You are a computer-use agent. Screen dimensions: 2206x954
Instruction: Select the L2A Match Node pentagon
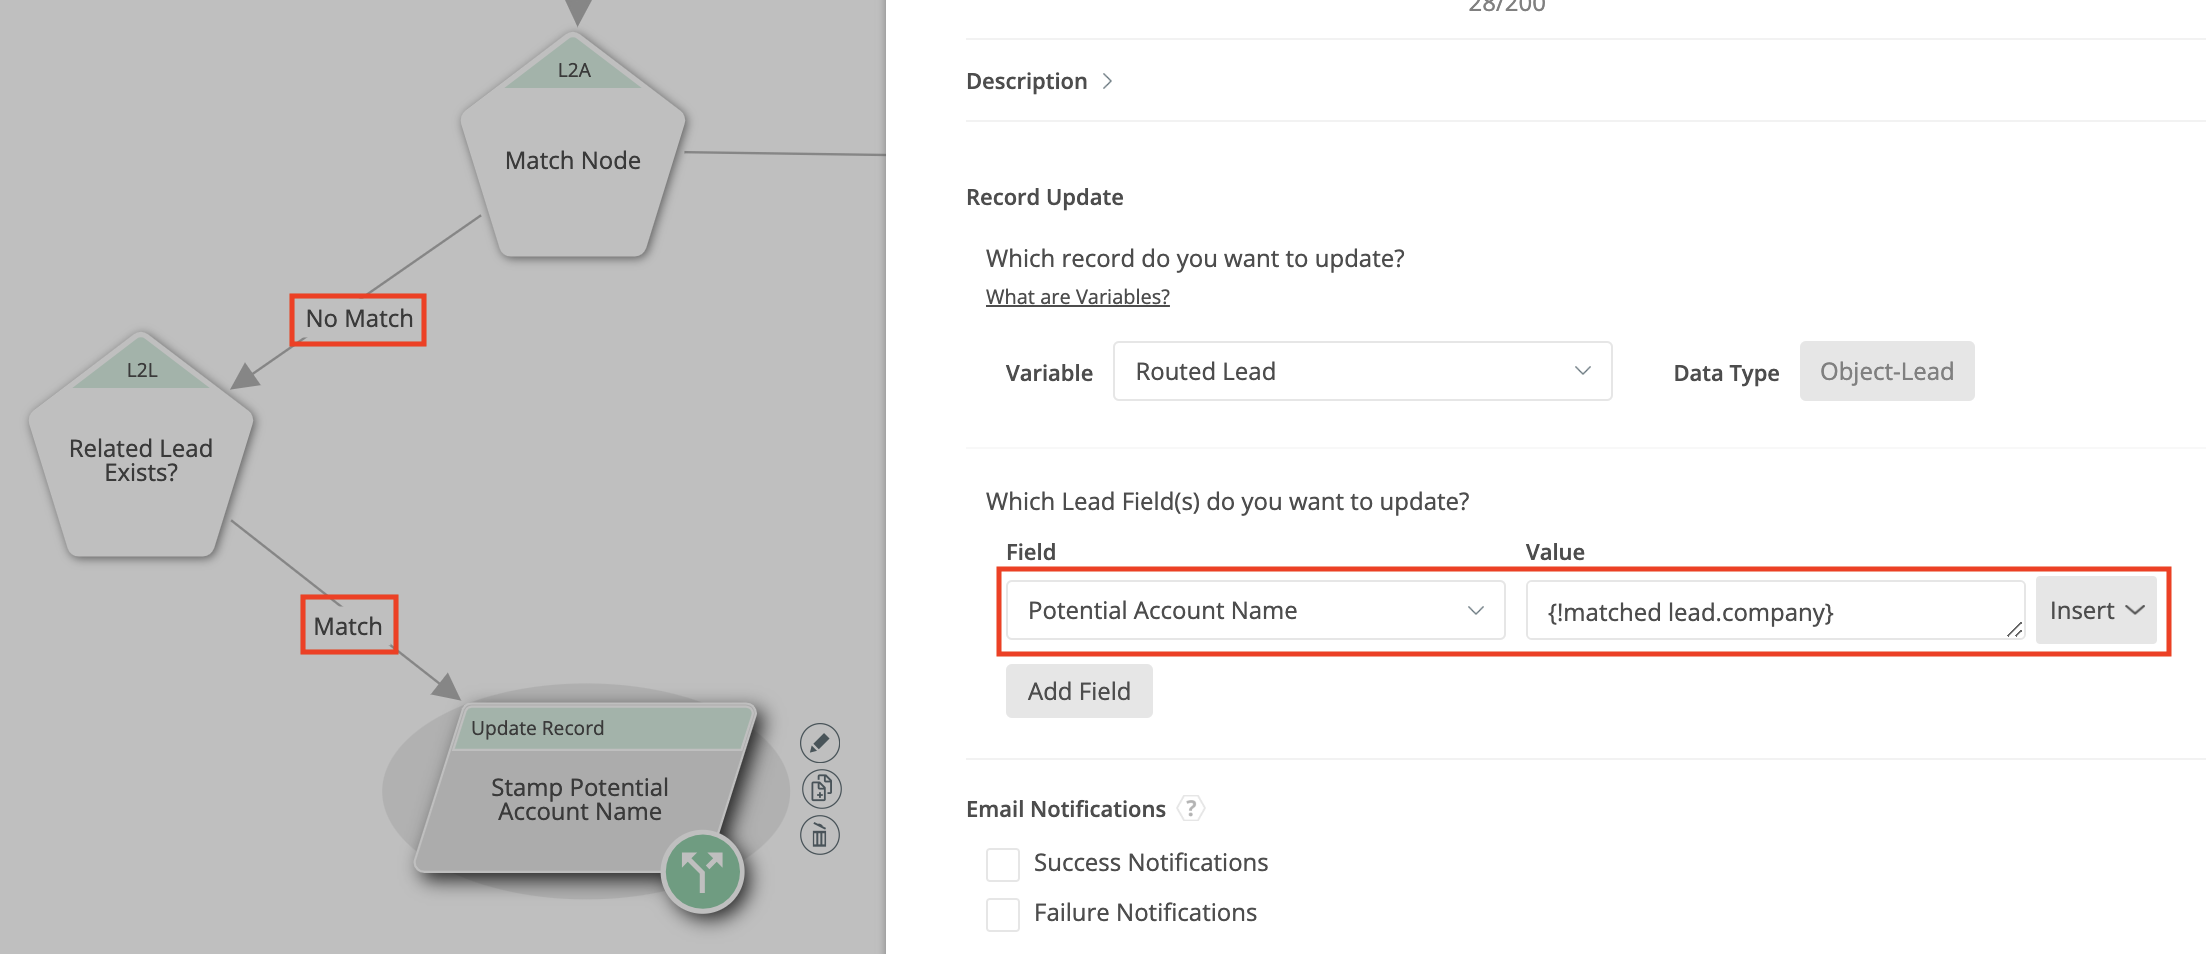click(x=572, y=160)
